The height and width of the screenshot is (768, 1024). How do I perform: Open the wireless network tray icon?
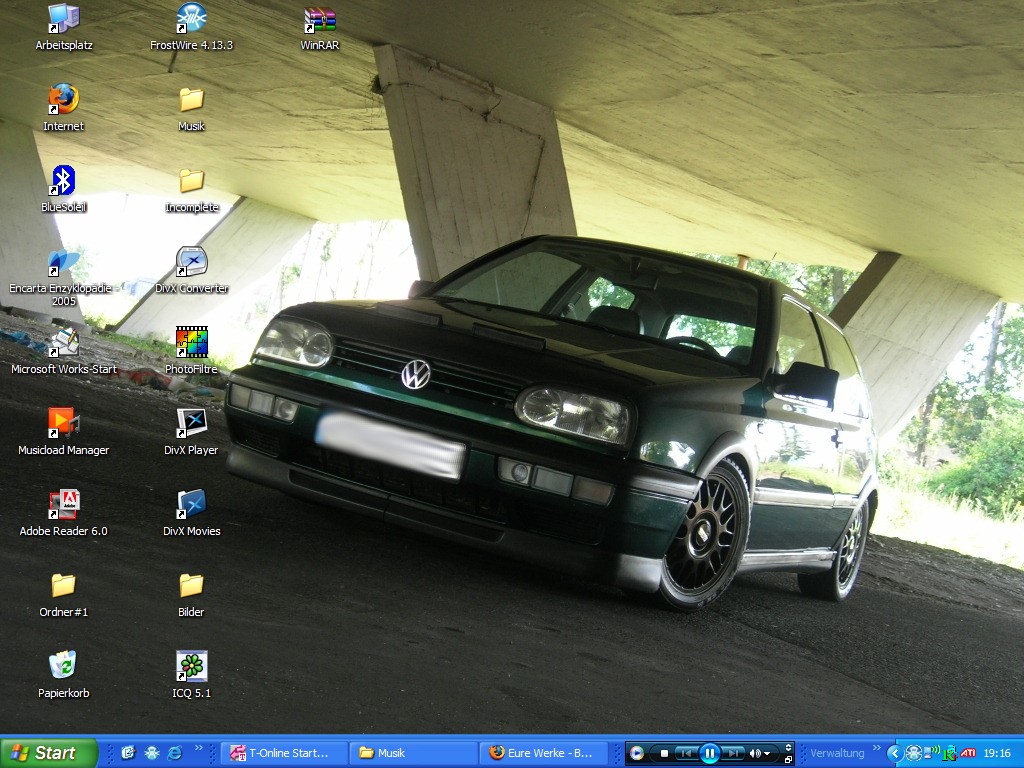[932, 754]
